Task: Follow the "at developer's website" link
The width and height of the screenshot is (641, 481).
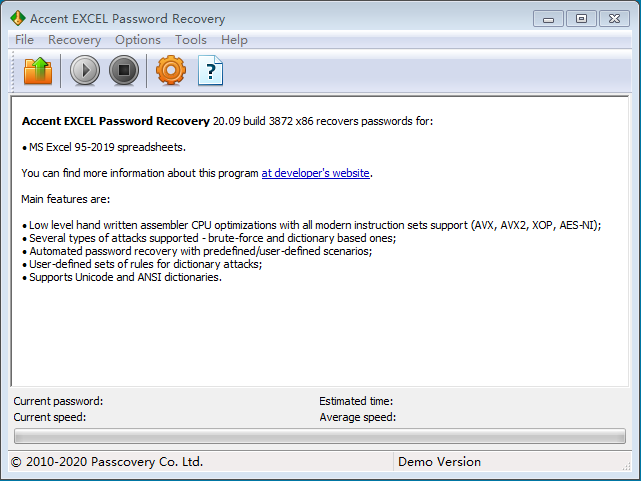Action: click(x=316, y=173)
